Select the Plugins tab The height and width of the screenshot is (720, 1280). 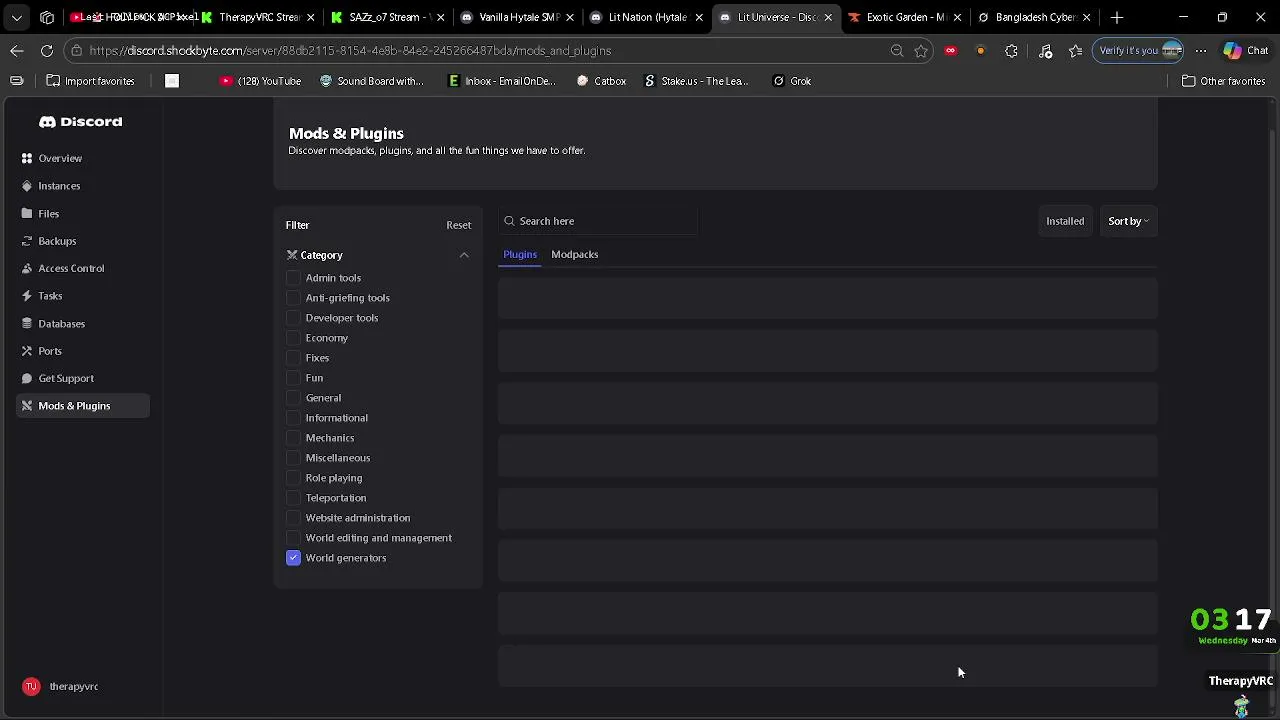tap(520, 254)
